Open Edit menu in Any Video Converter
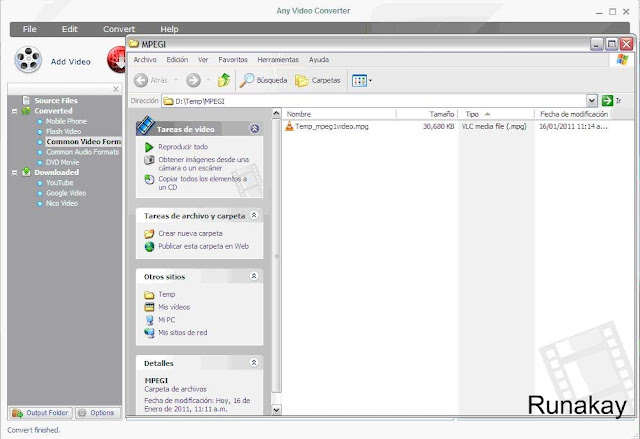This screenshot has width=640, height=439. (x=69, y=29)
